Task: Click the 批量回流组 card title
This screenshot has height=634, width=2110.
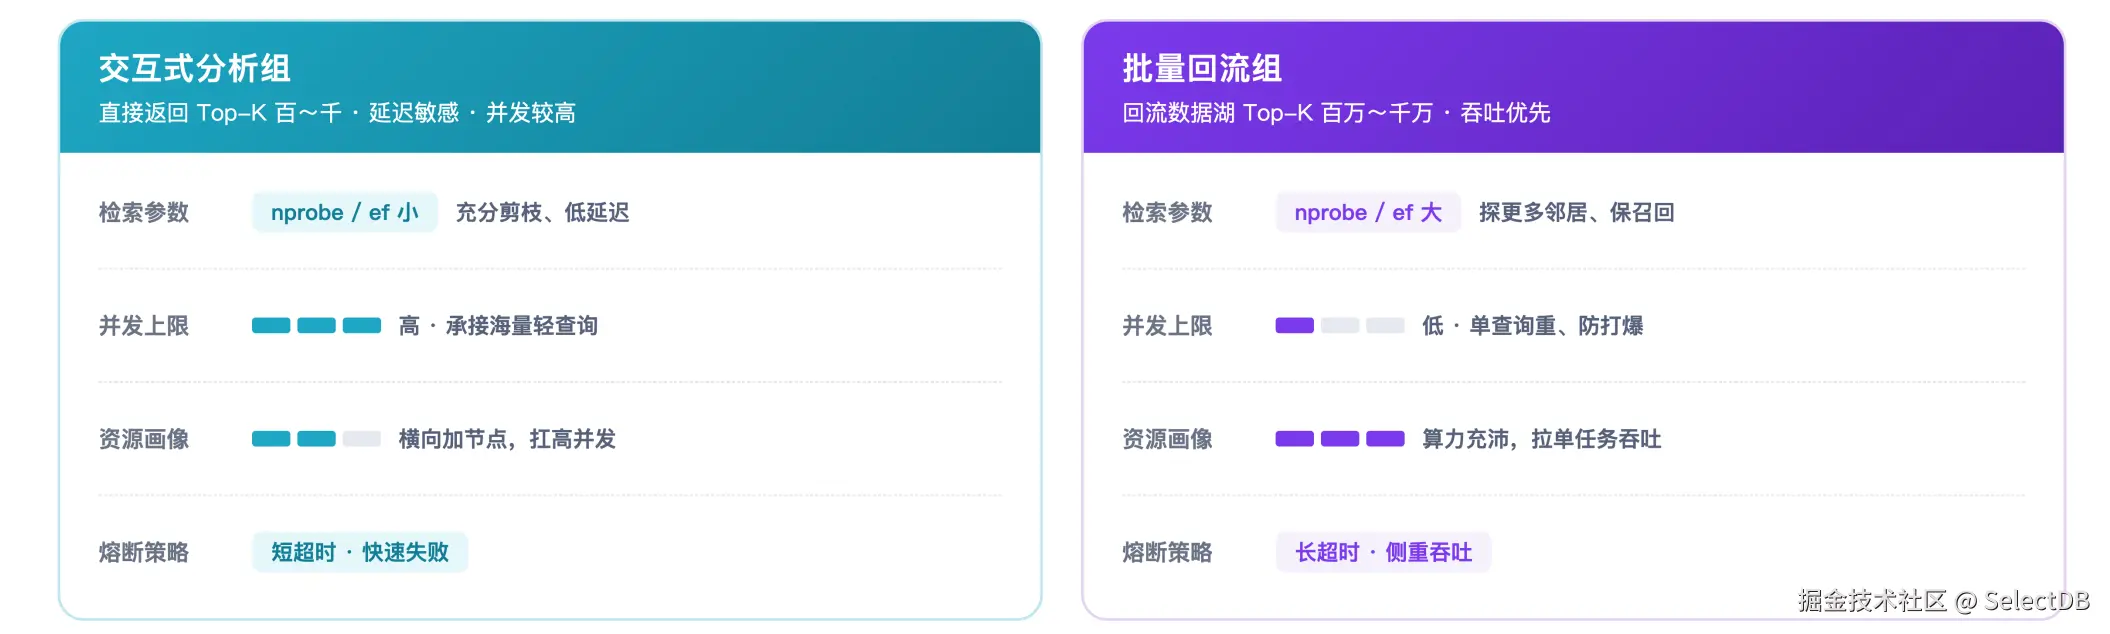Action: [x=1202, y=68]
